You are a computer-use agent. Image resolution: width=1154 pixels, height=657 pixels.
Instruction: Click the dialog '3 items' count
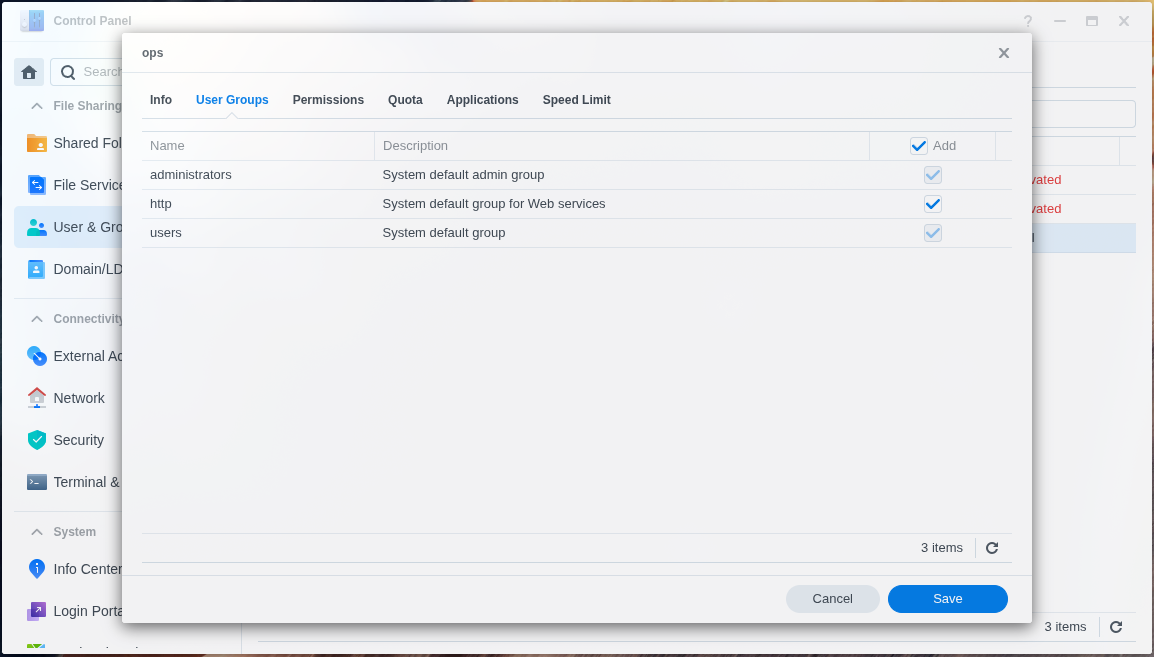[x=941, y=548]
